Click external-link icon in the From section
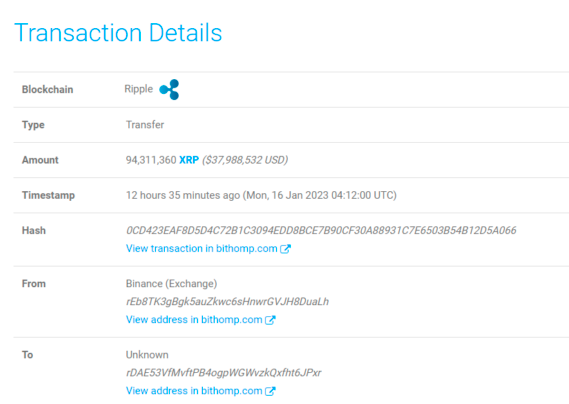 click(x=270, y=320)
